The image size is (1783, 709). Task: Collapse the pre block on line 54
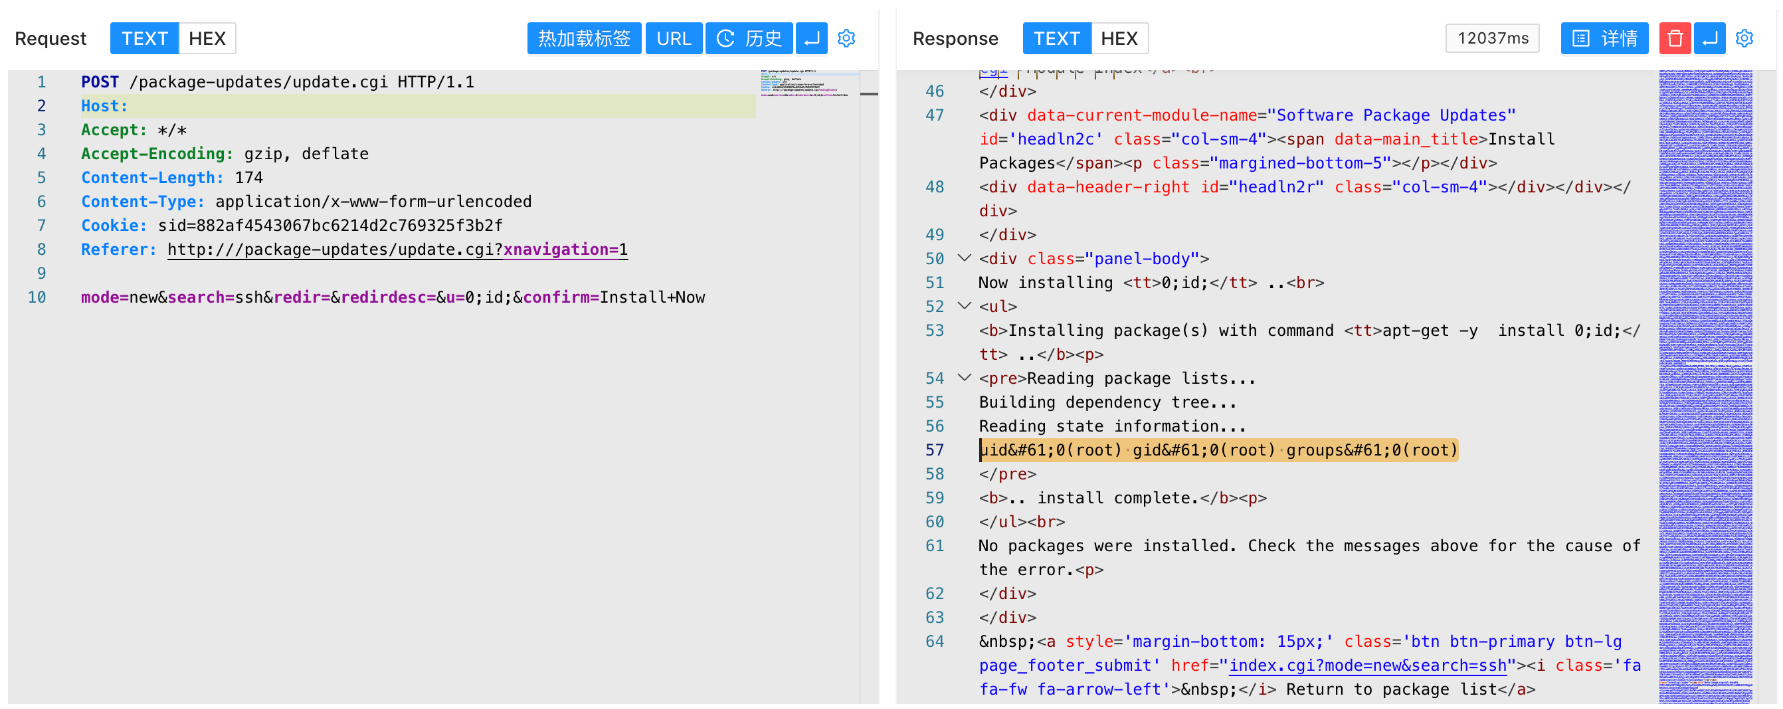[964, 378]
